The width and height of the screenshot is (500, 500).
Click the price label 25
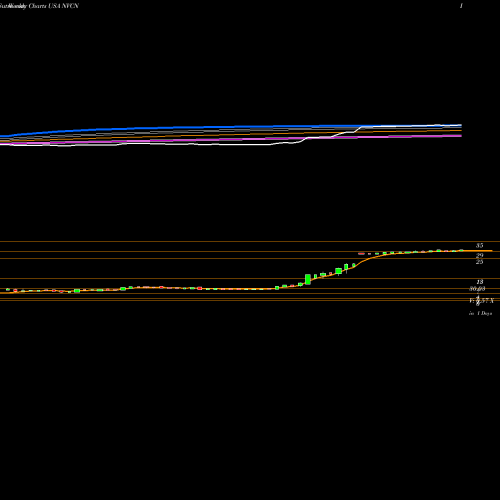point(479,262)
